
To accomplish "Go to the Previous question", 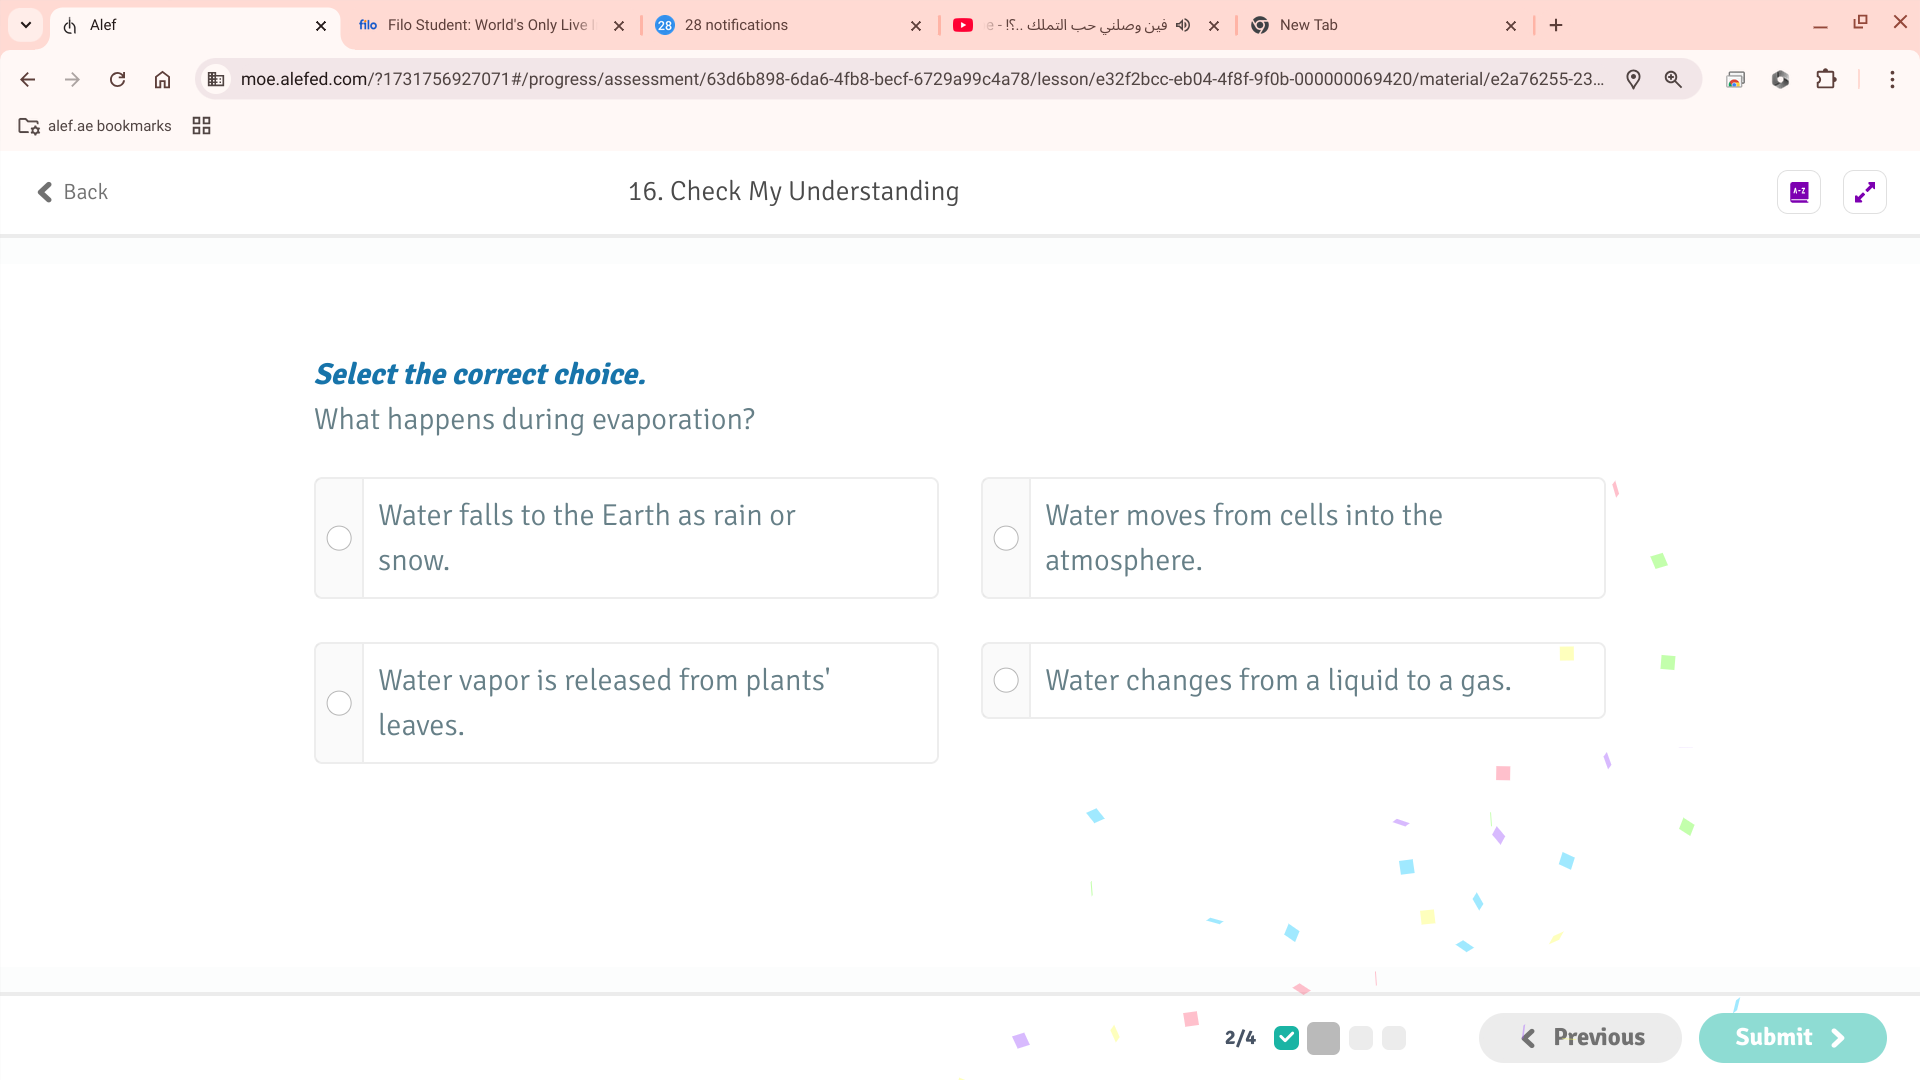I will (x=1580, y=1037).
